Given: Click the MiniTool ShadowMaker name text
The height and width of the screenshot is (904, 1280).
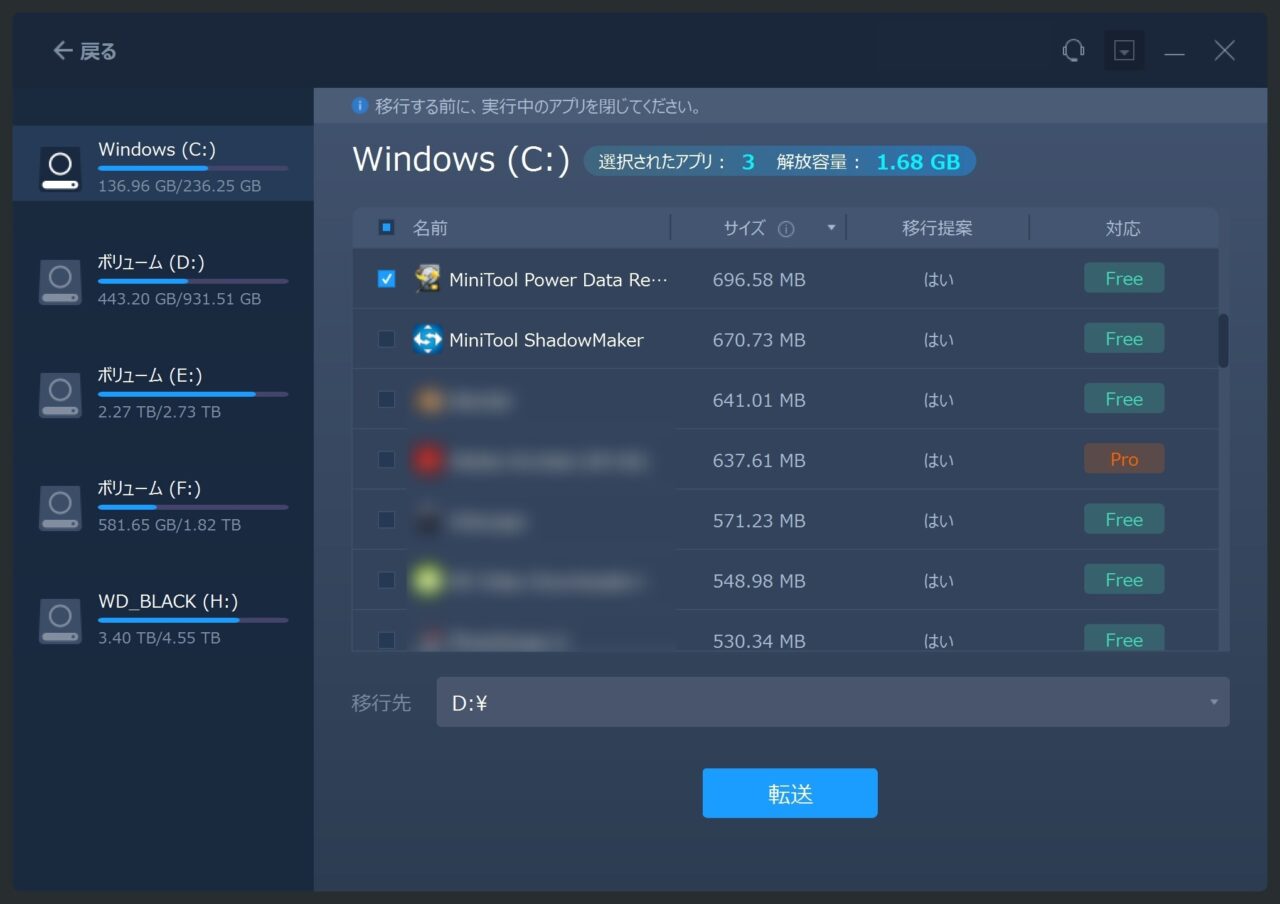Looking at the screenshot, I should [546, 340].
